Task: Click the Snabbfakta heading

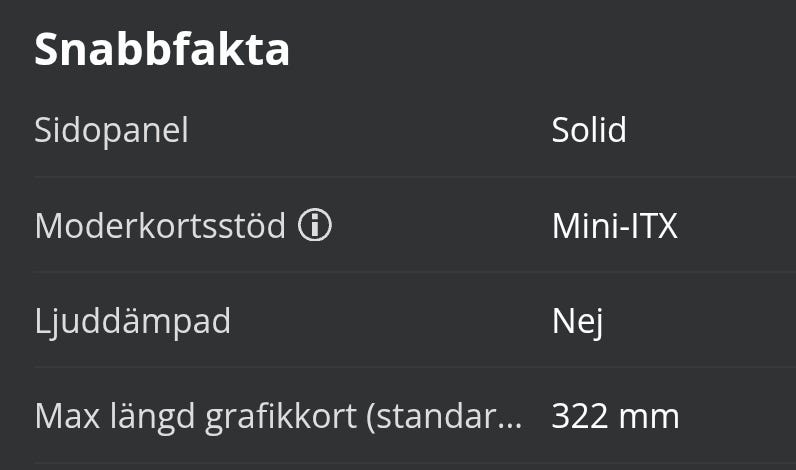Action: (162, 49)
